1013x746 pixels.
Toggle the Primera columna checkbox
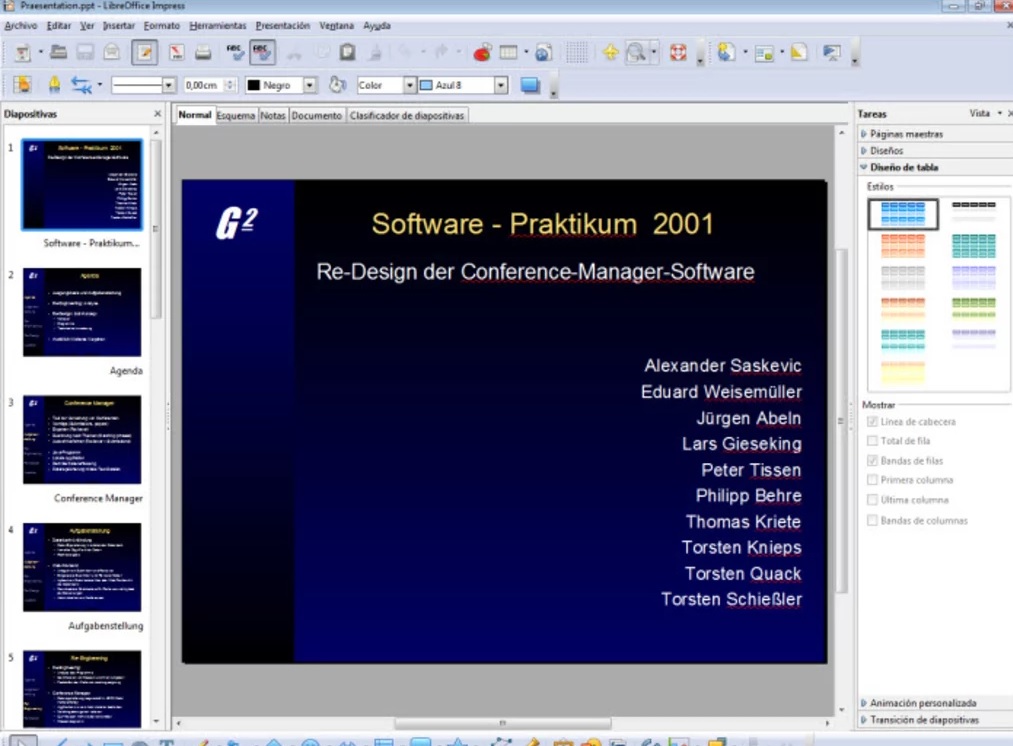(872, 480)
